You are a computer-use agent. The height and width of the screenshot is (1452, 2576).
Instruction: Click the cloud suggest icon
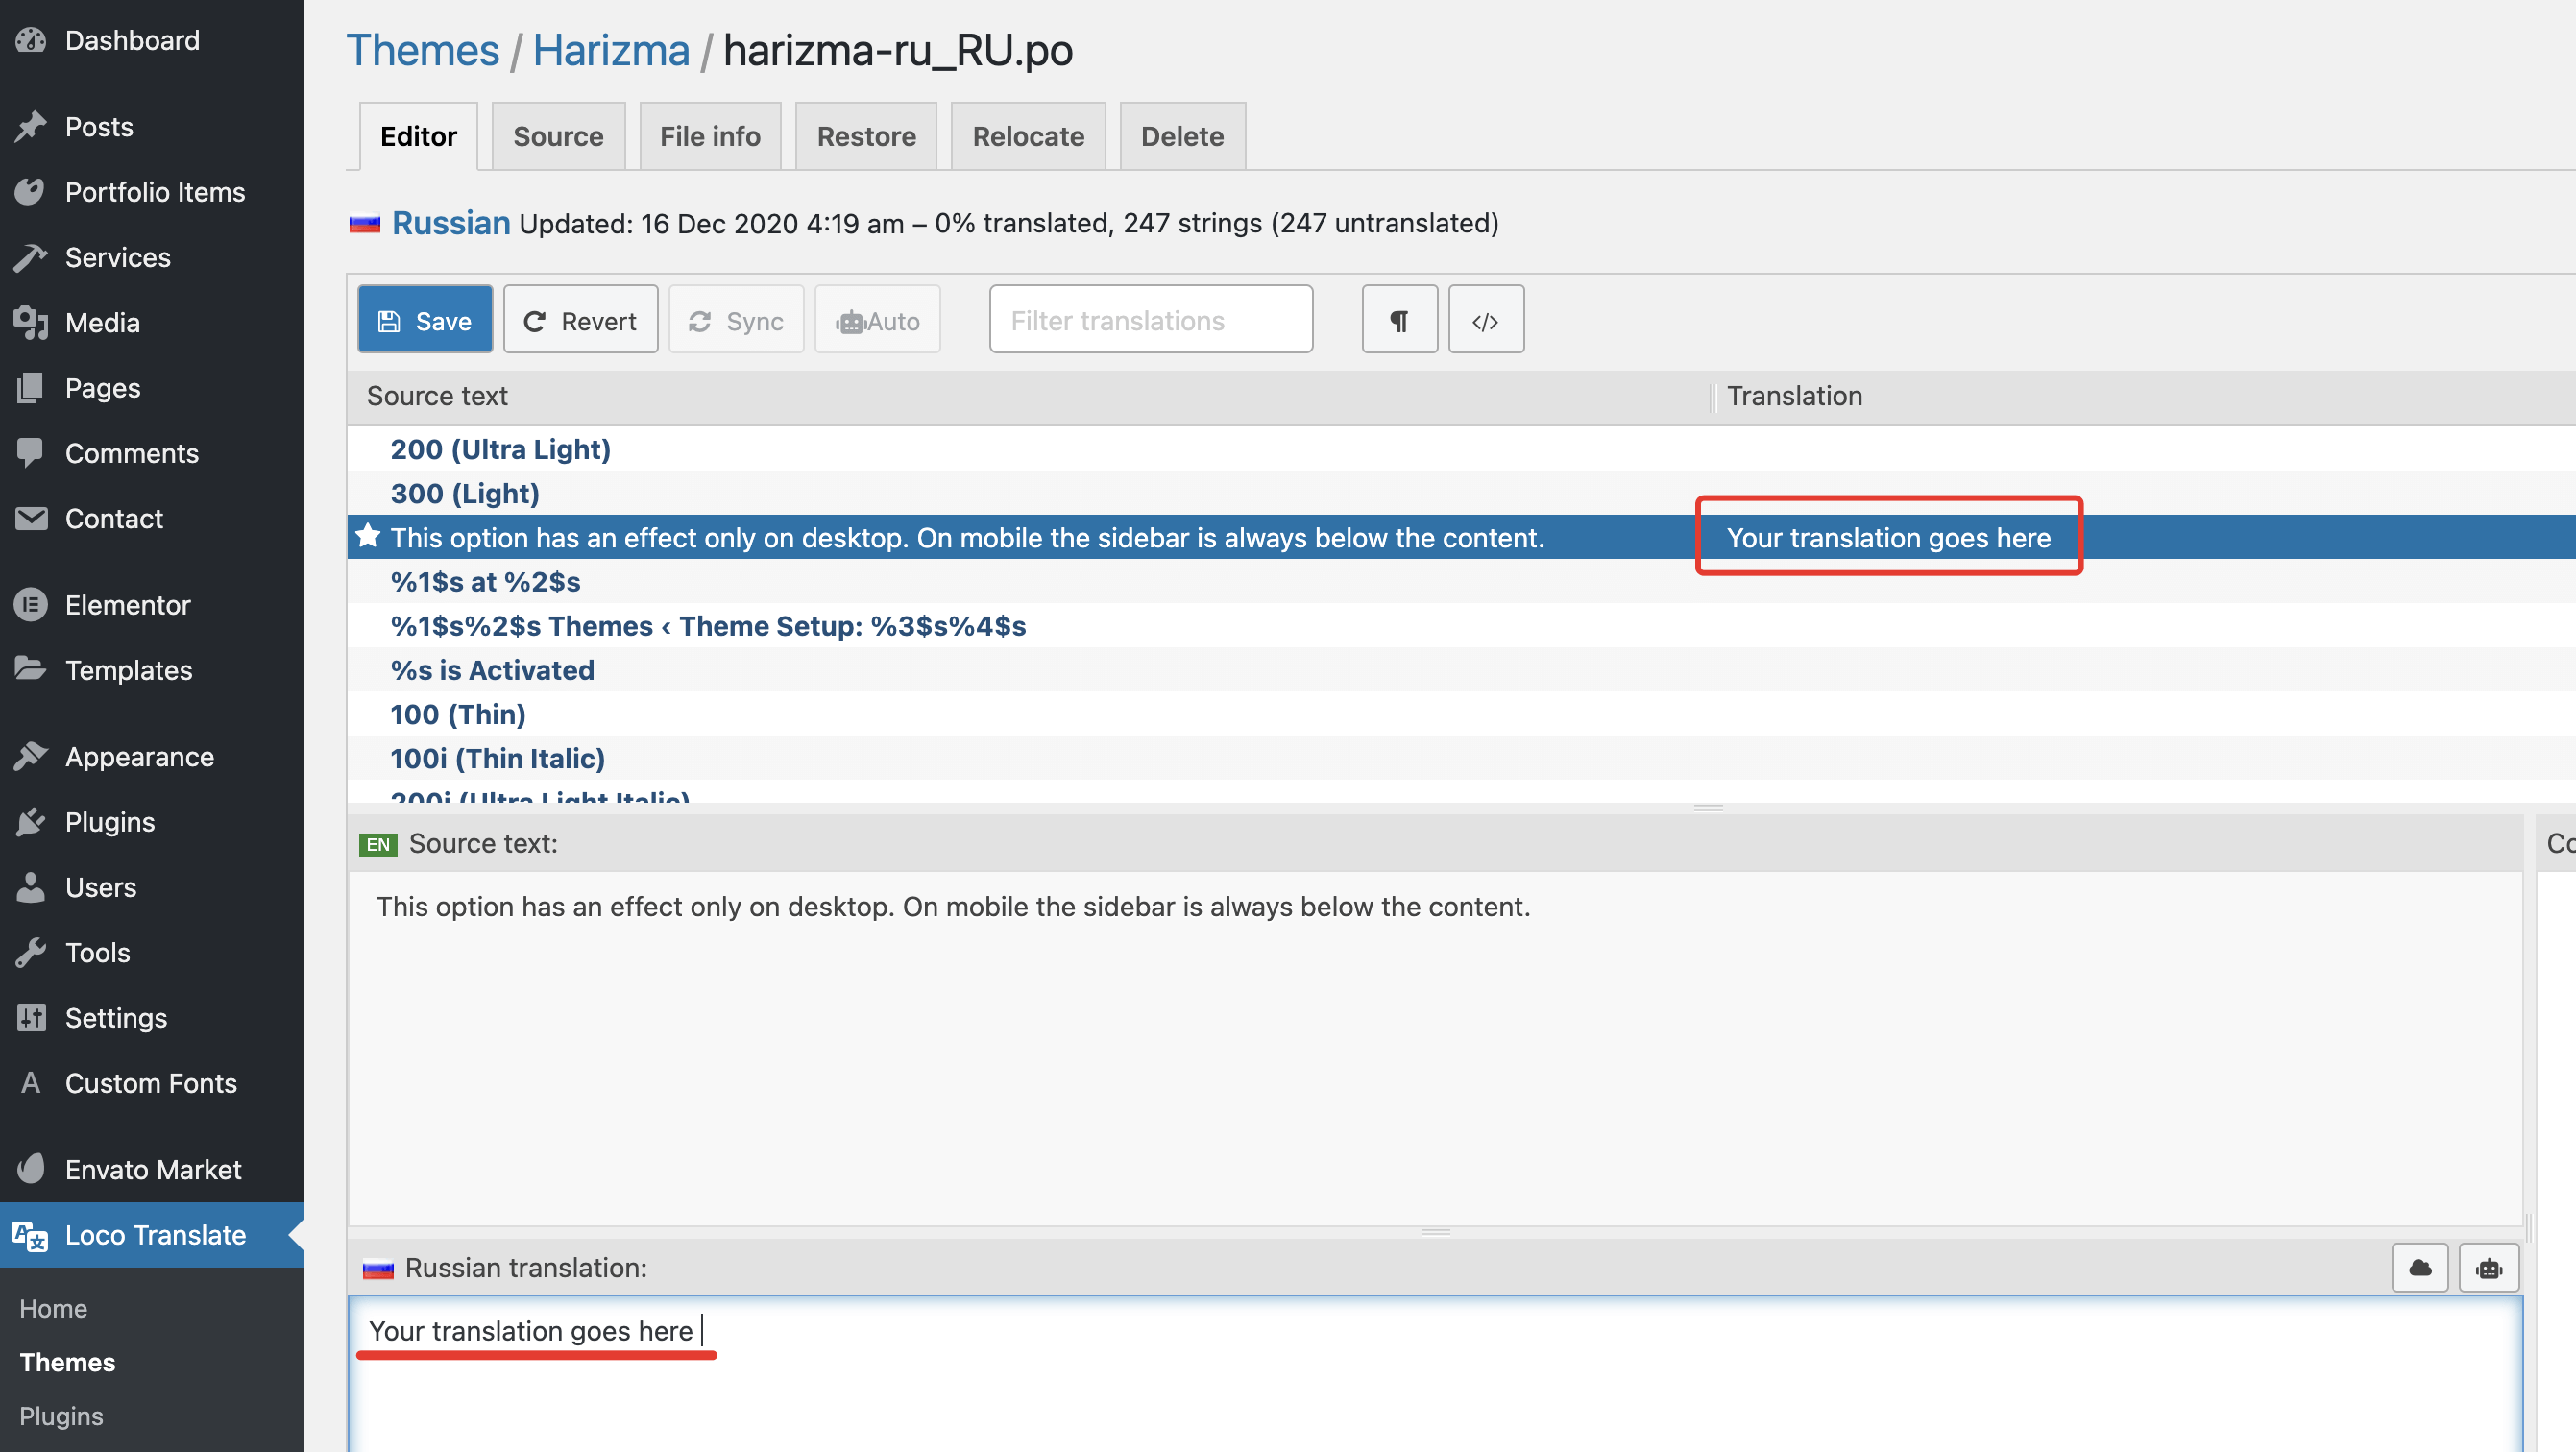[2419, 1268]
